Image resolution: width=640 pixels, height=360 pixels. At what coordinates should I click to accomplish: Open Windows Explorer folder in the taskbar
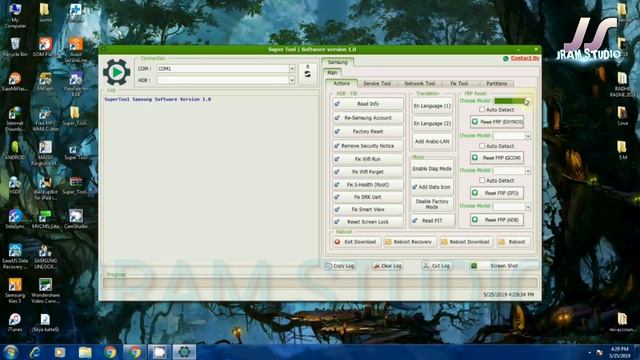85,352
